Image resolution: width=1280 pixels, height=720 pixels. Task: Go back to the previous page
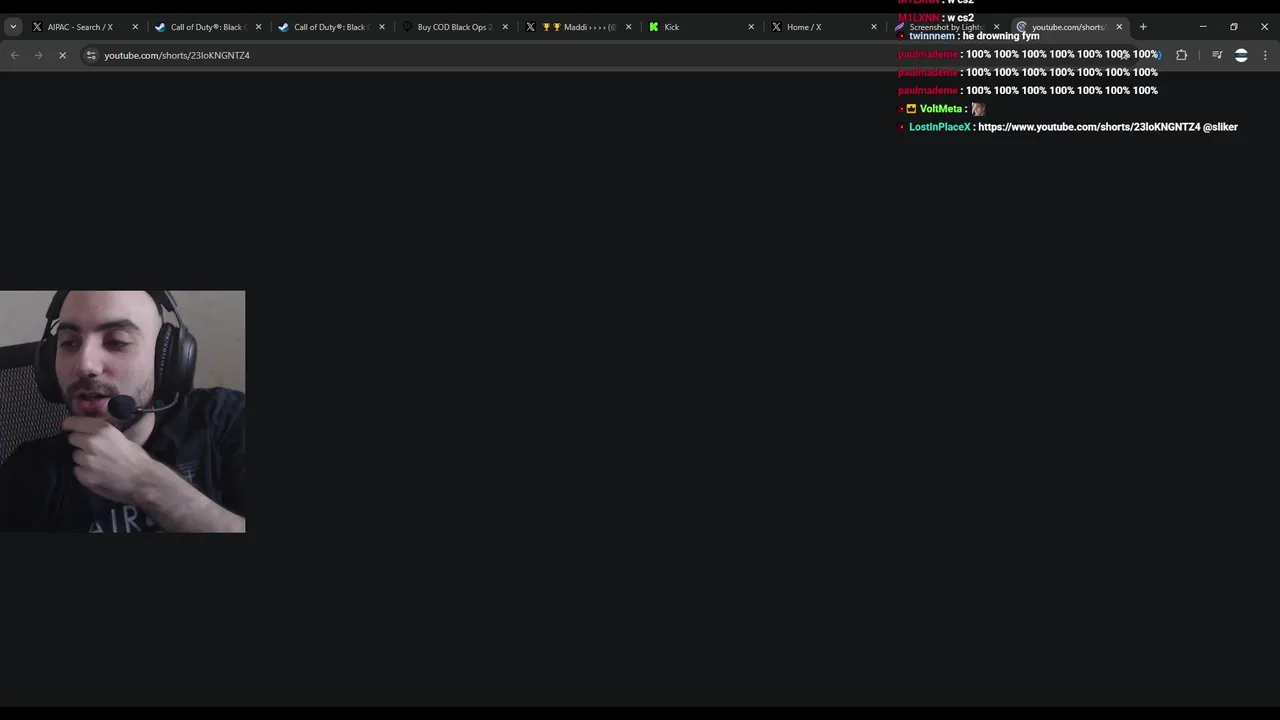coord(14,55)
